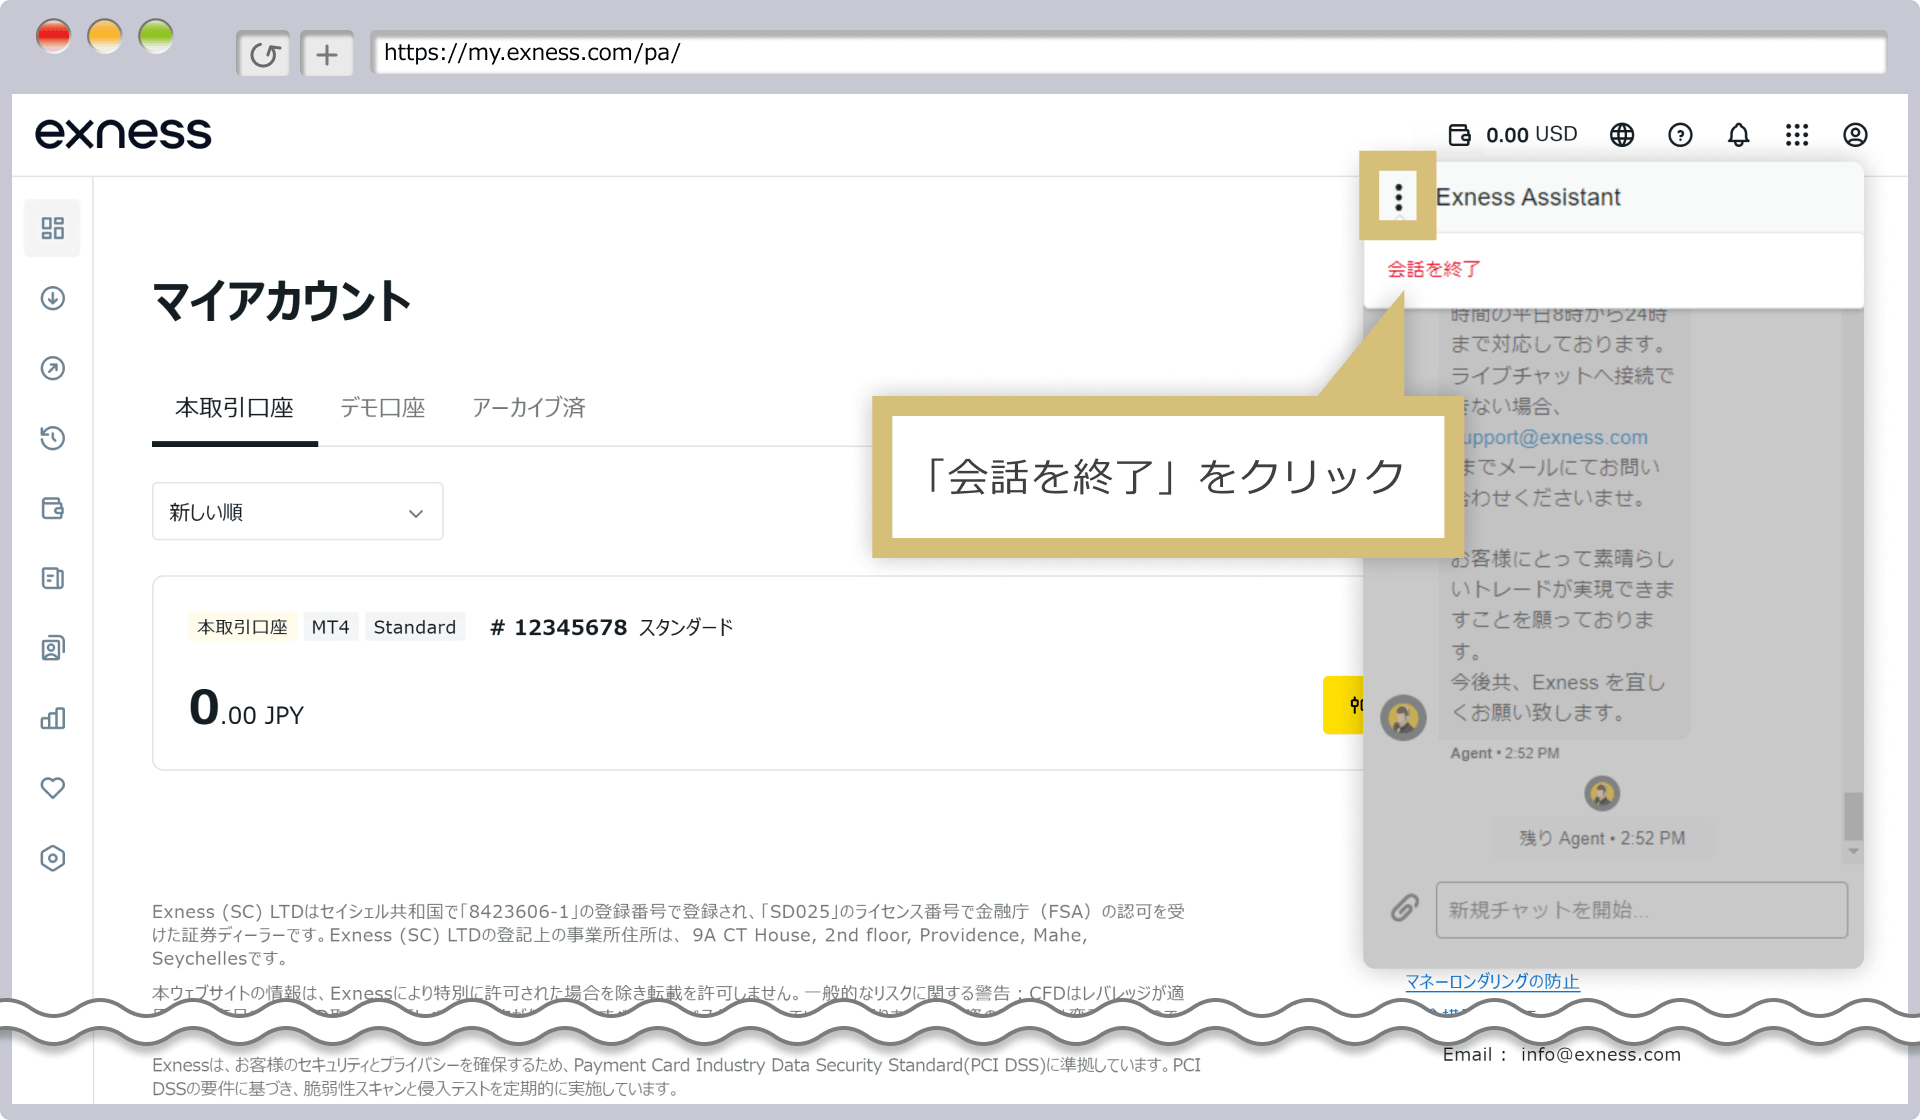Click the 本取引口座 tag on account card

[242, 627]
